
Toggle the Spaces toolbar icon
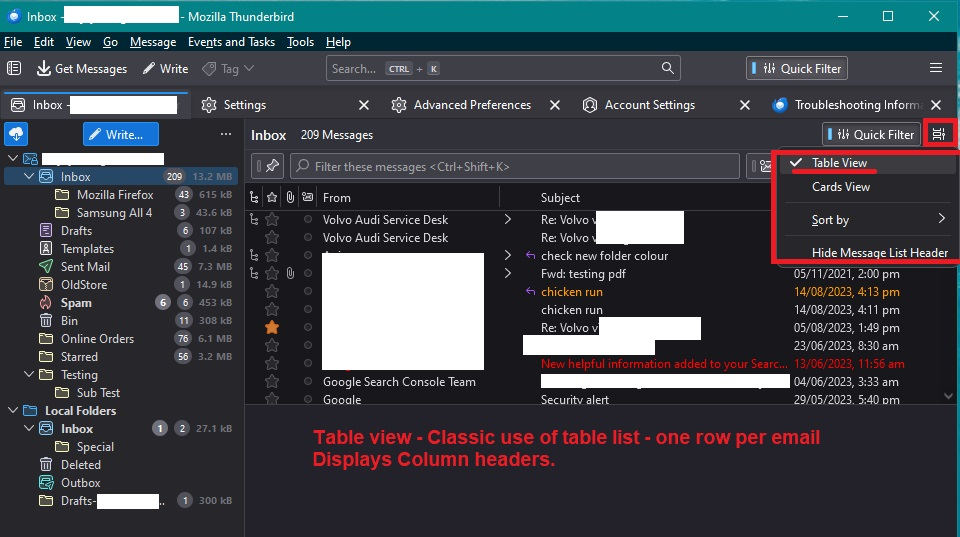click(14, 69)
